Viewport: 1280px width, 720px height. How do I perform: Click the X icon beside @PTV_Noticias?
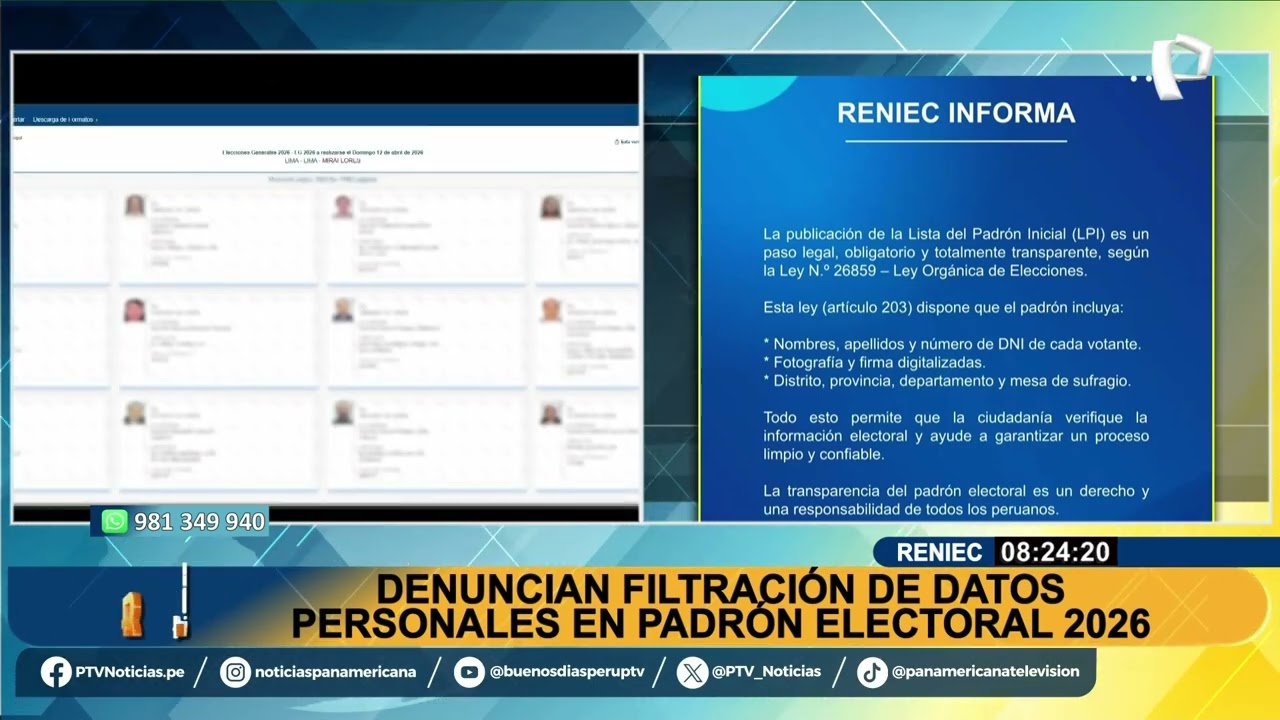(692, 672)
